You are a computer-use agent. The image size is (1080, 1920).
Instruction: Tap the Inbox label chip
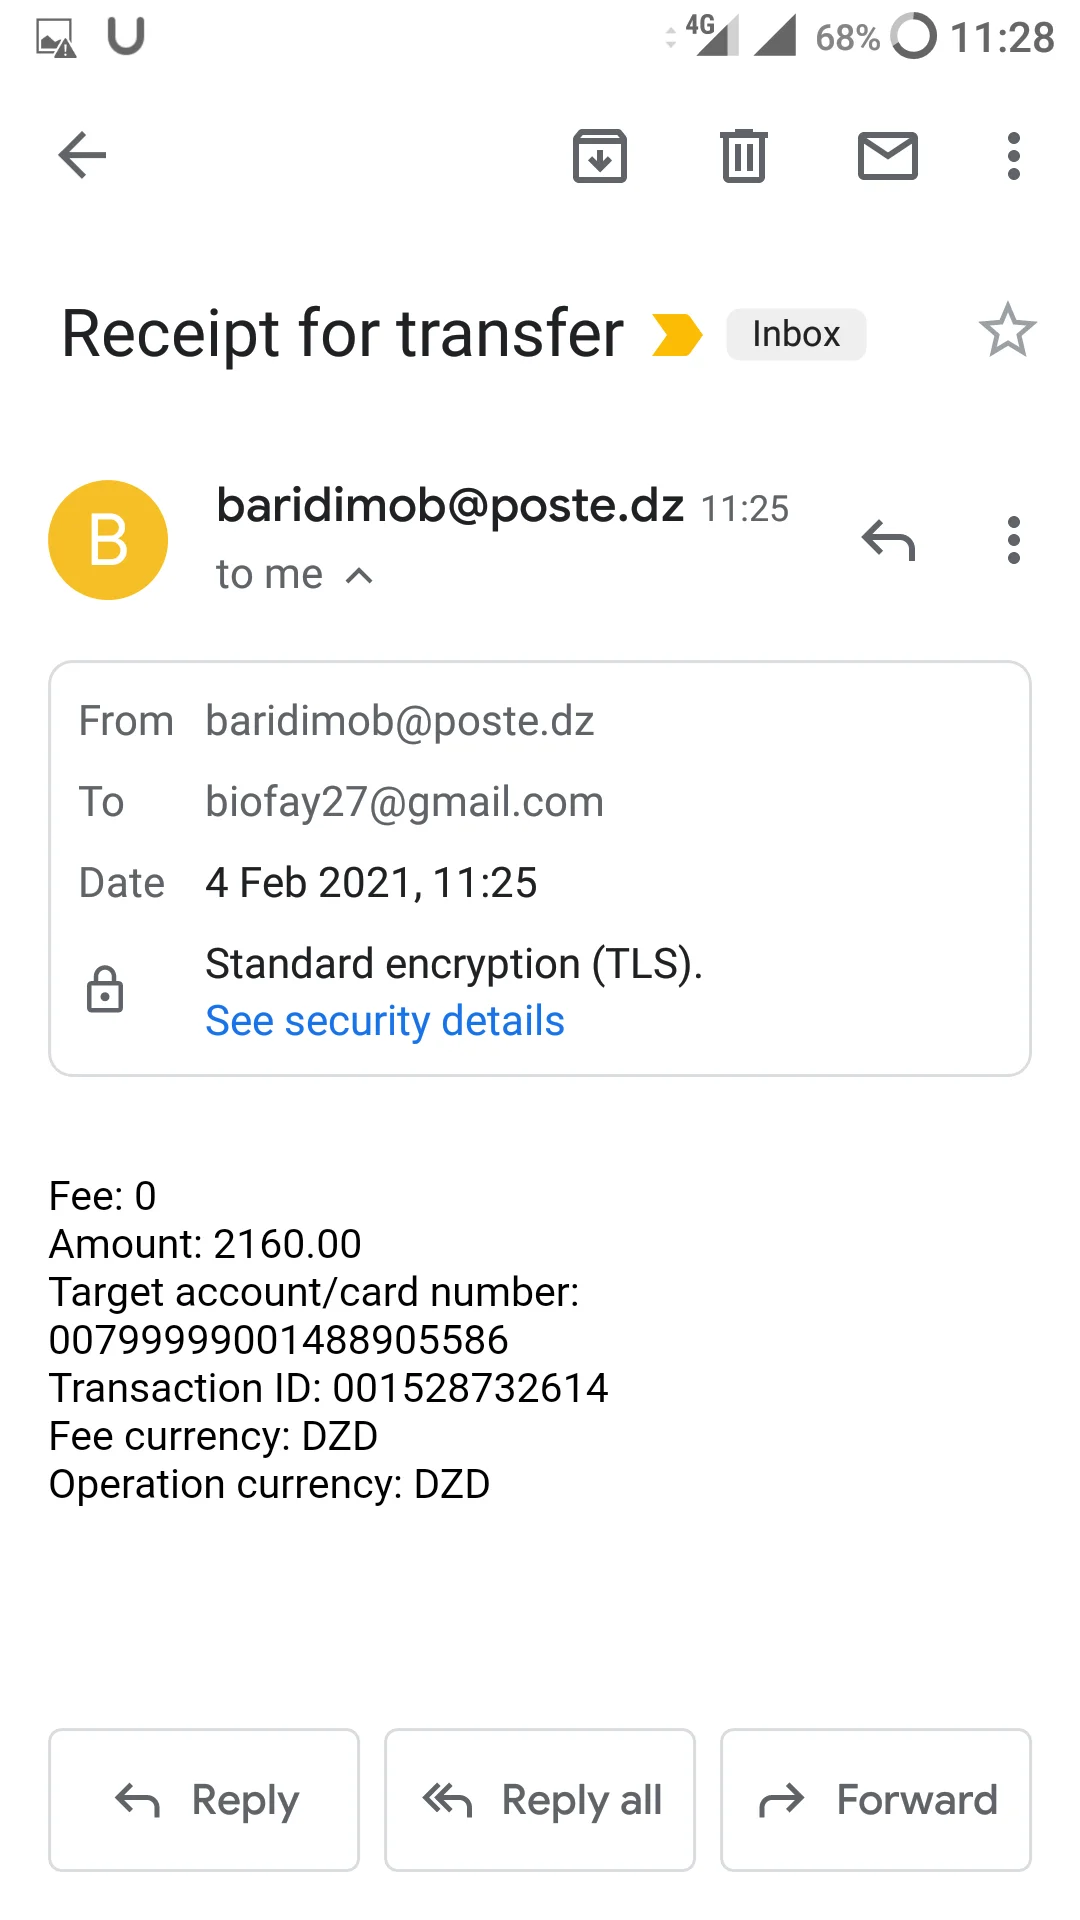click(x=796, y=334)
